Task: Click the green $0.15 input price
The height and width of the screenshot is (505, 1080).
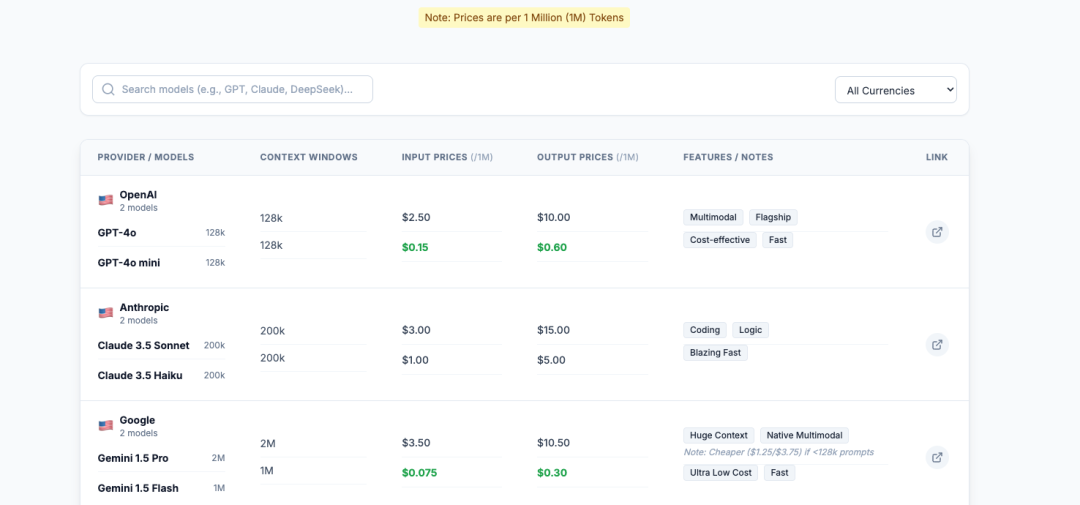Action: point(415,247)
